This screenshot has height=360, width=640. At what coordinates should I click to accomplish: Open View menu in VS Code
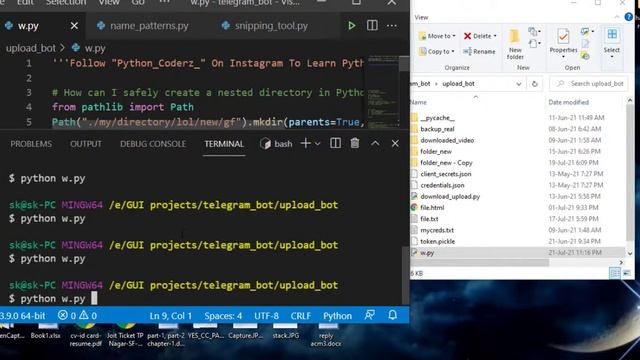point(109,2)
